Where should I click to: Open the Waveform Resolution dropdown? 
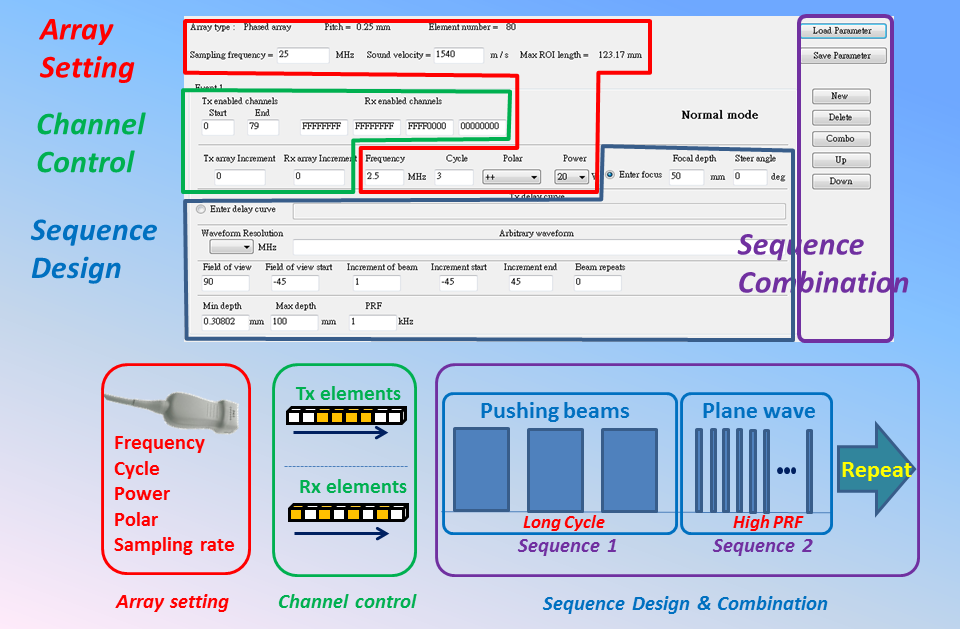[230, 246]
